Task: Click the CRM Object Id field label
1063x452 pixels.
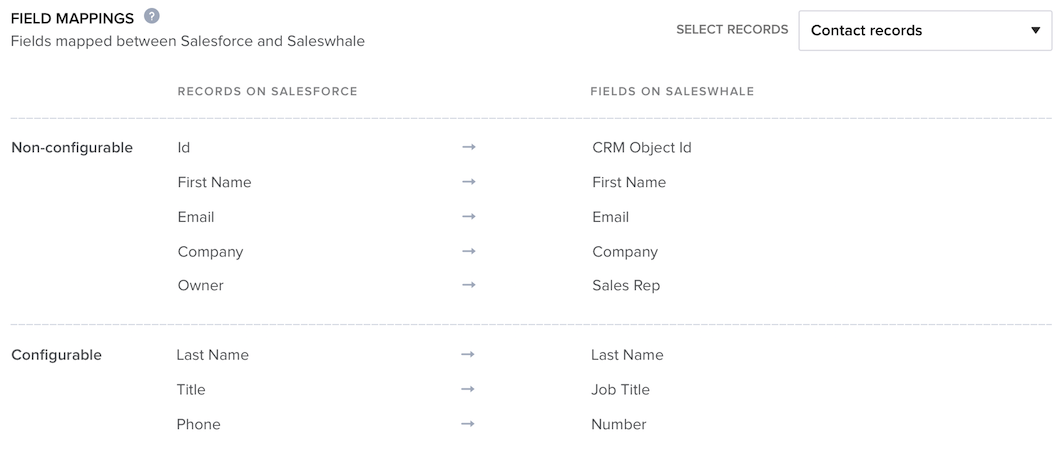Action: [x=642, y=148]
